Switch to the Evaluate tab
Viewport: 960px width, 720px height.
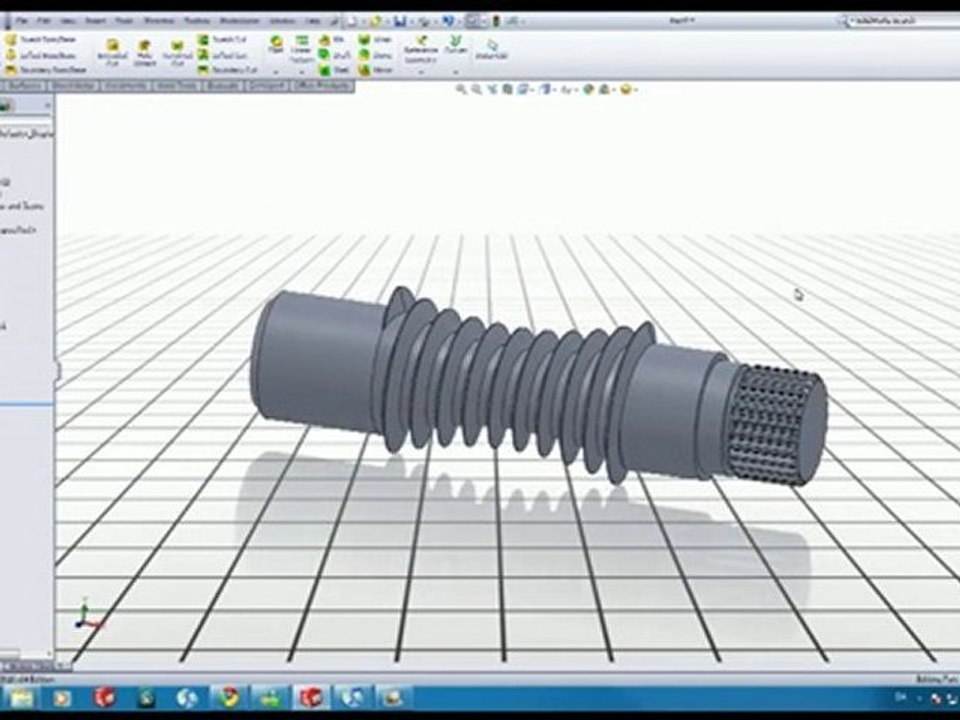[222, 86]
